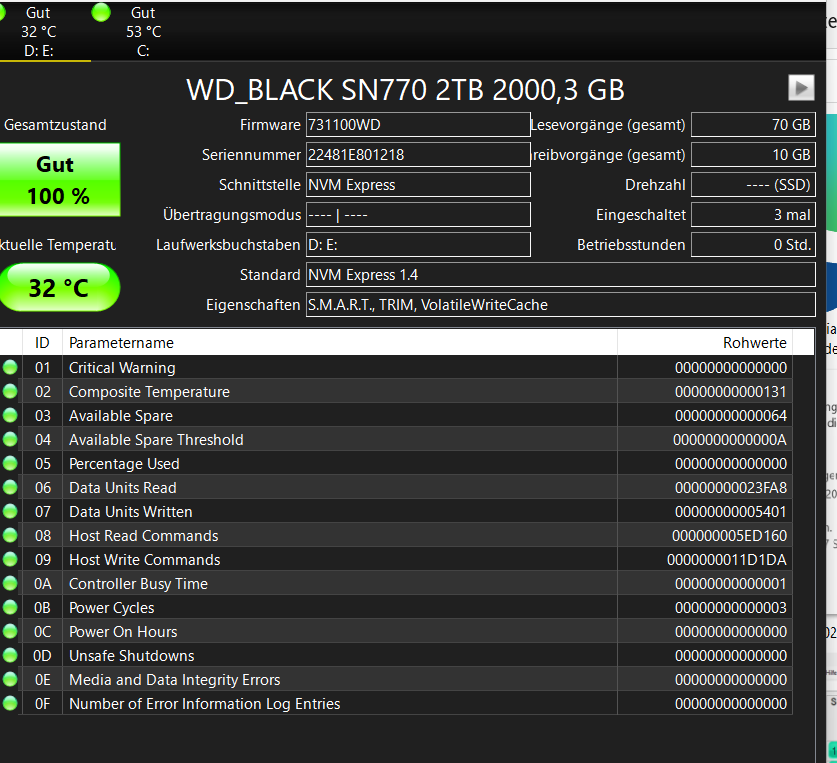Click the green status dot for Power On Hours

click(10, 631)
